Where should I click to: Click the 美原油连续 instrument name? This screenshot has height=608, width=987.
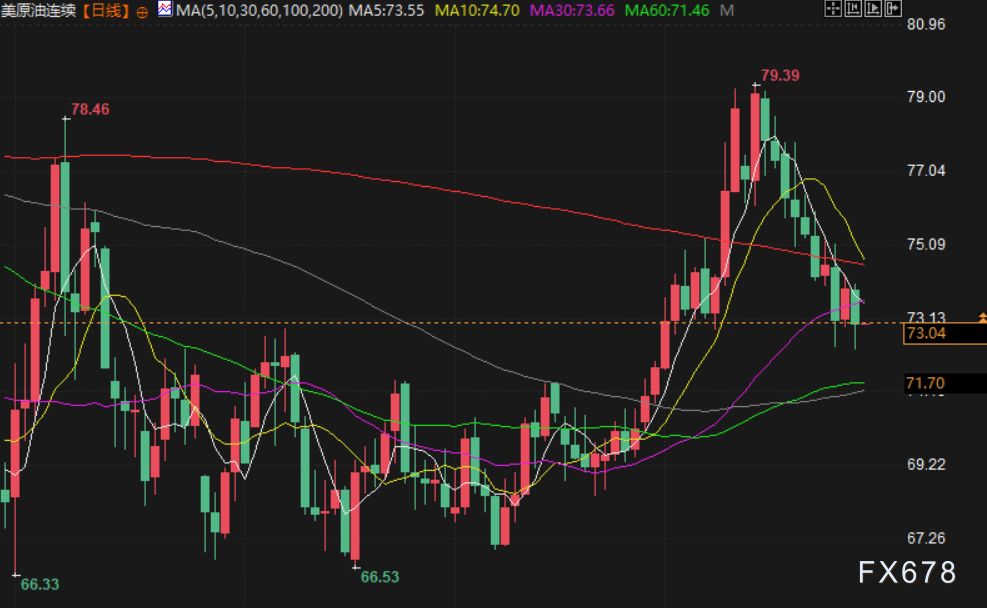point(39,11)
